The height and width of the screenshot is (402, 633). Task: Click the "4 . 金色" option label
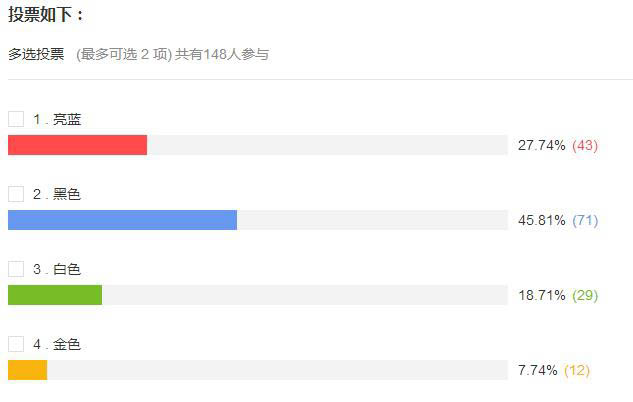pos(57,344)
